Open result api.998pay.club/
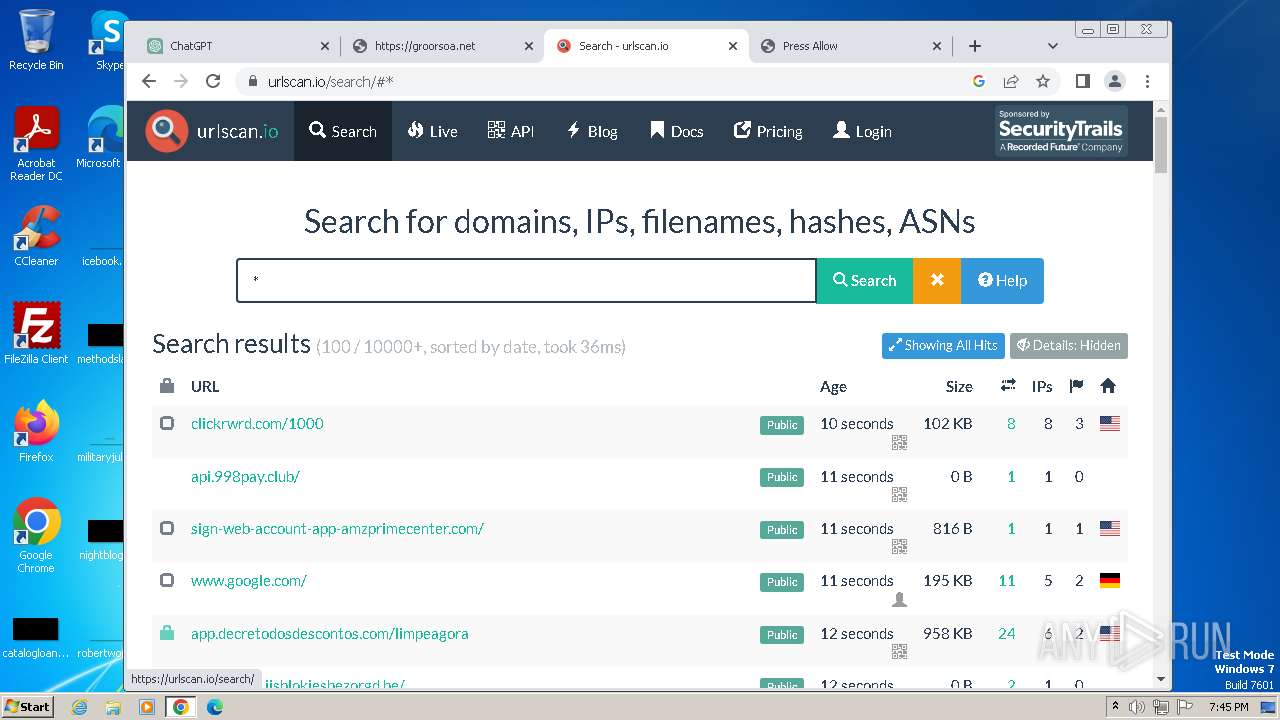Image resolution: width=1280 pixels, height=720 pixels. coord(245,477)
